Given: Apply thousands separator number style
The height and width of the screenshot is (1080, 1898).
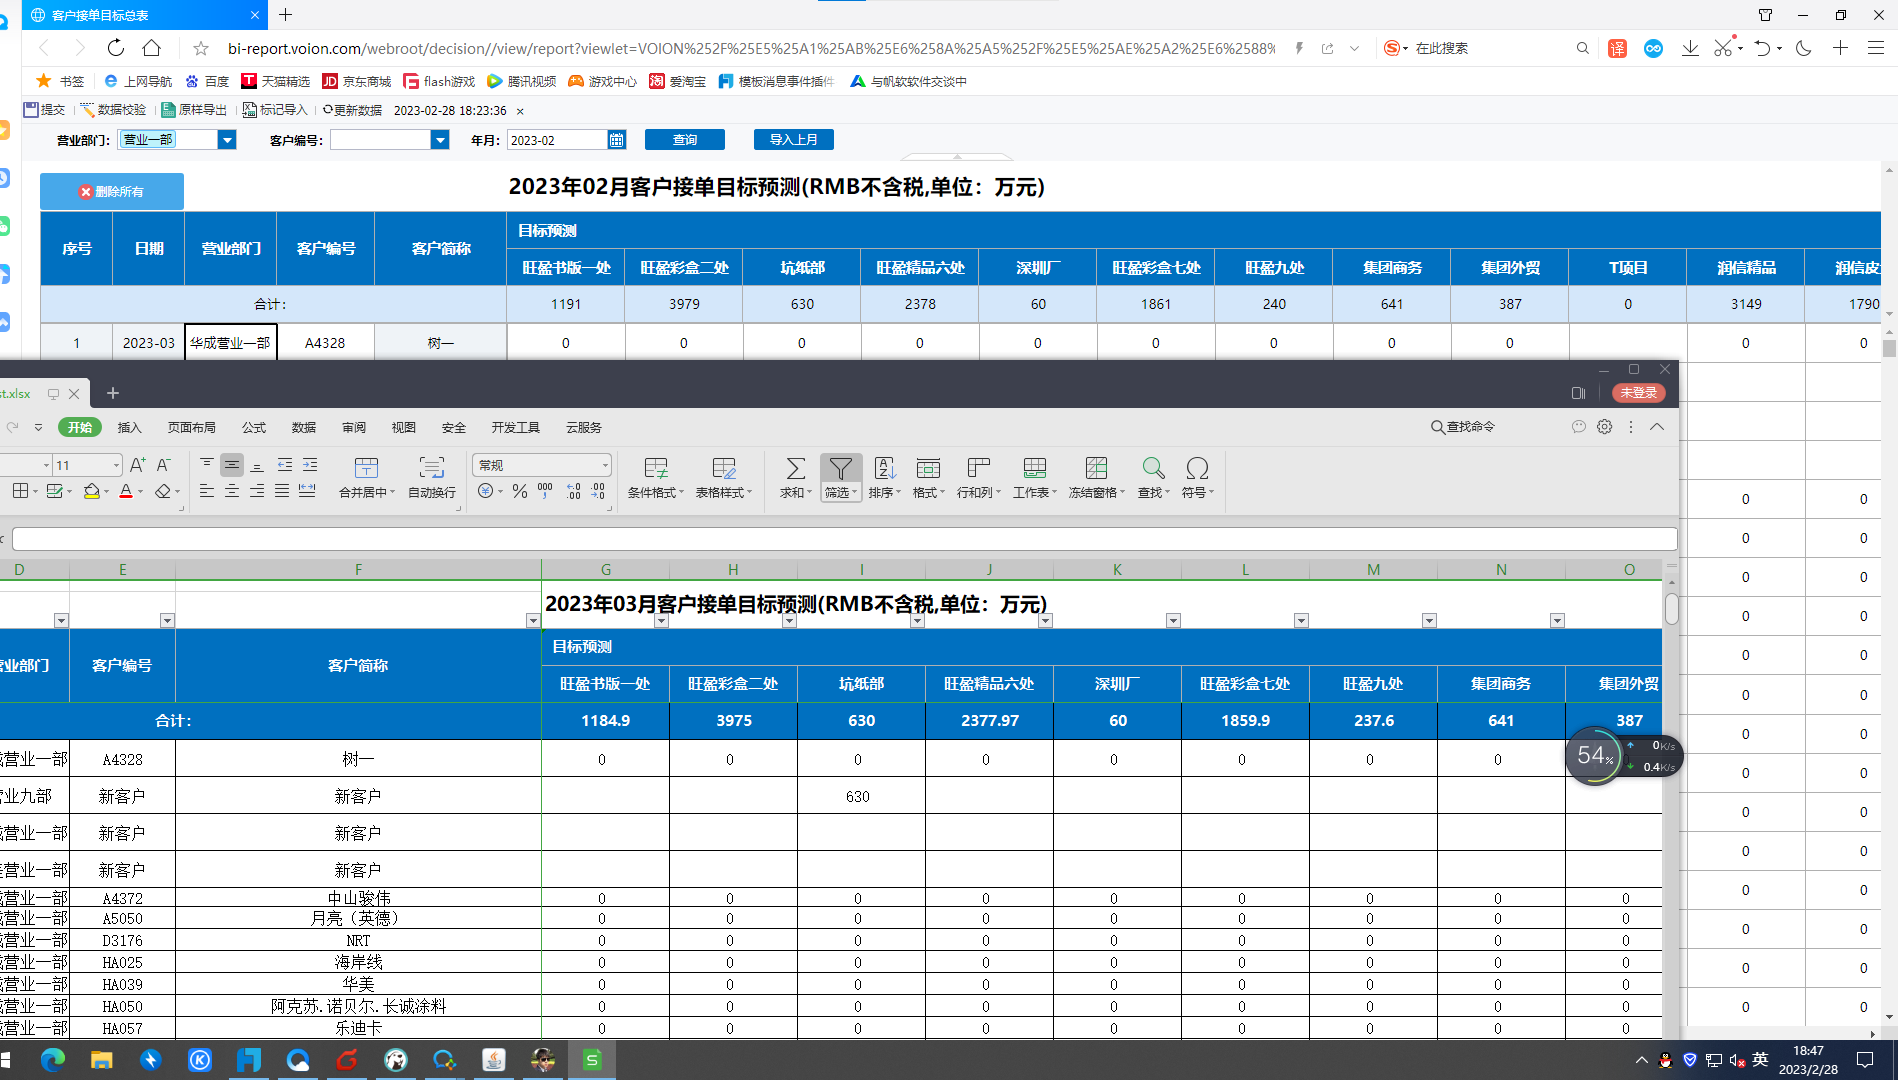Looking at the screenshot, I should point(545,491).
